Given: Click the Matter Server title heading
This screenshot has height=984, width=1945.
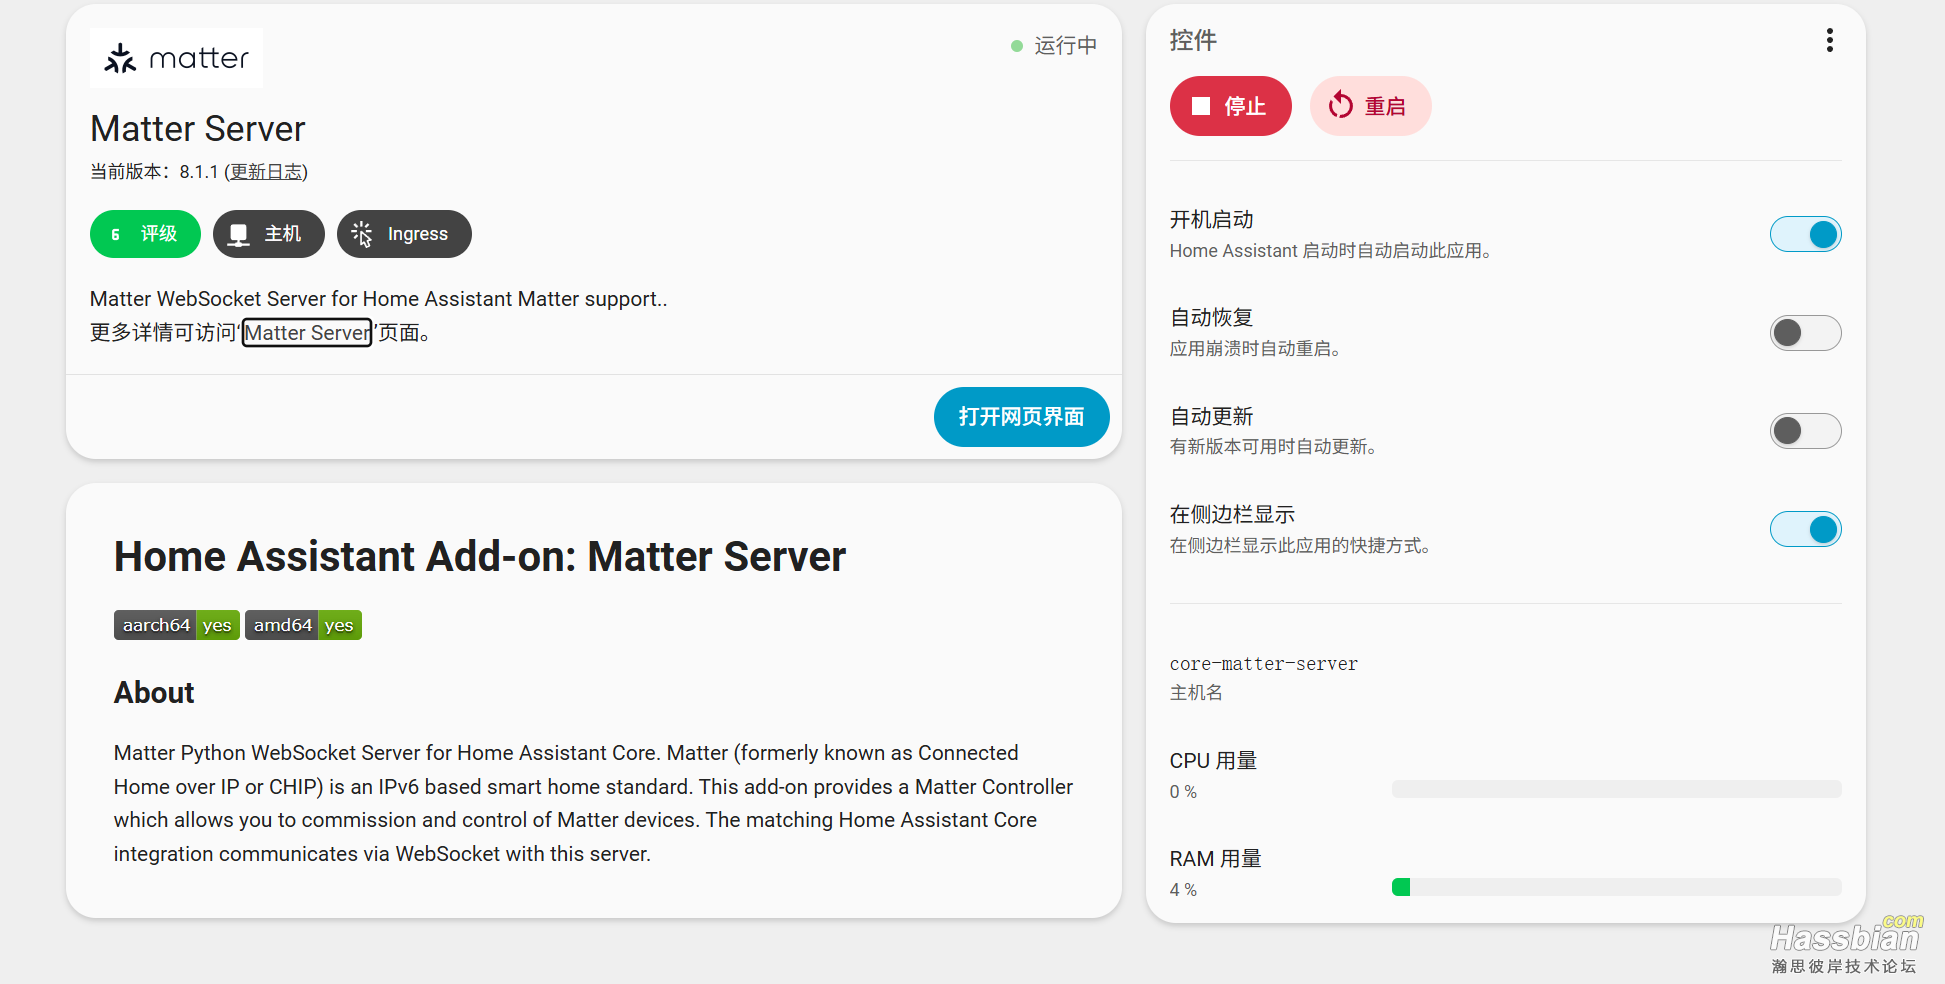Looking at the screenshot, I should tap(198, 129).
